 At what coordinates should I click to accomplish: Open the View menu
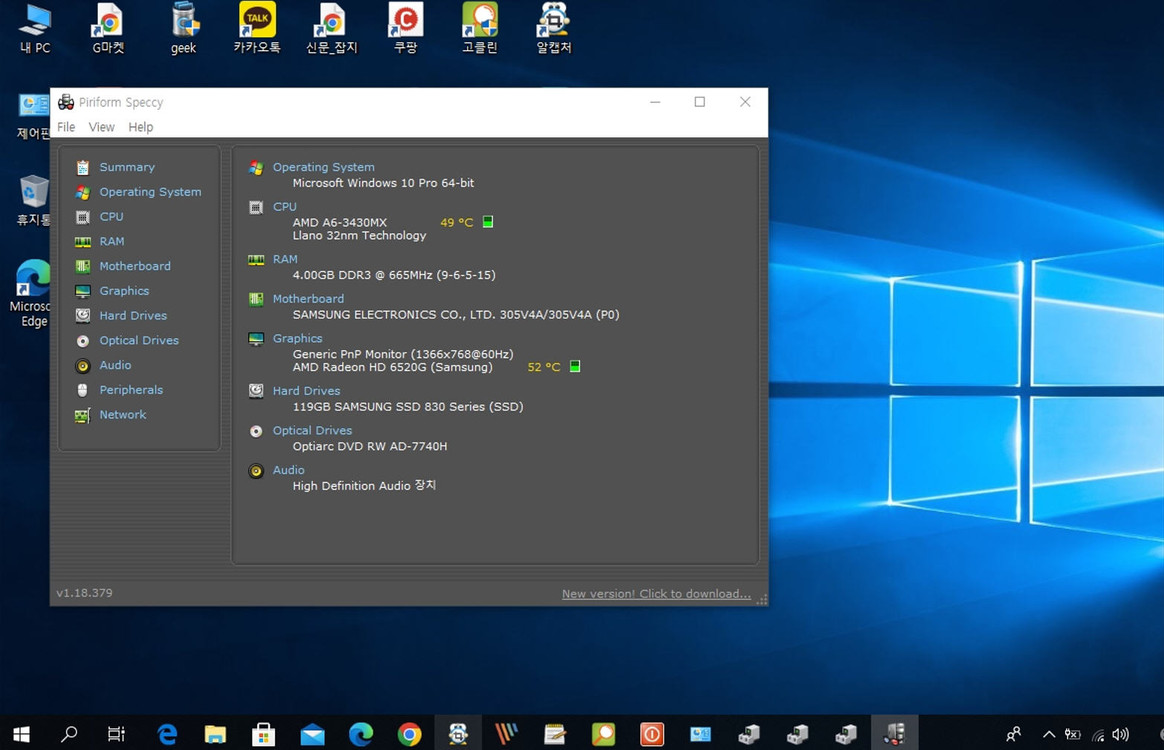101,127
